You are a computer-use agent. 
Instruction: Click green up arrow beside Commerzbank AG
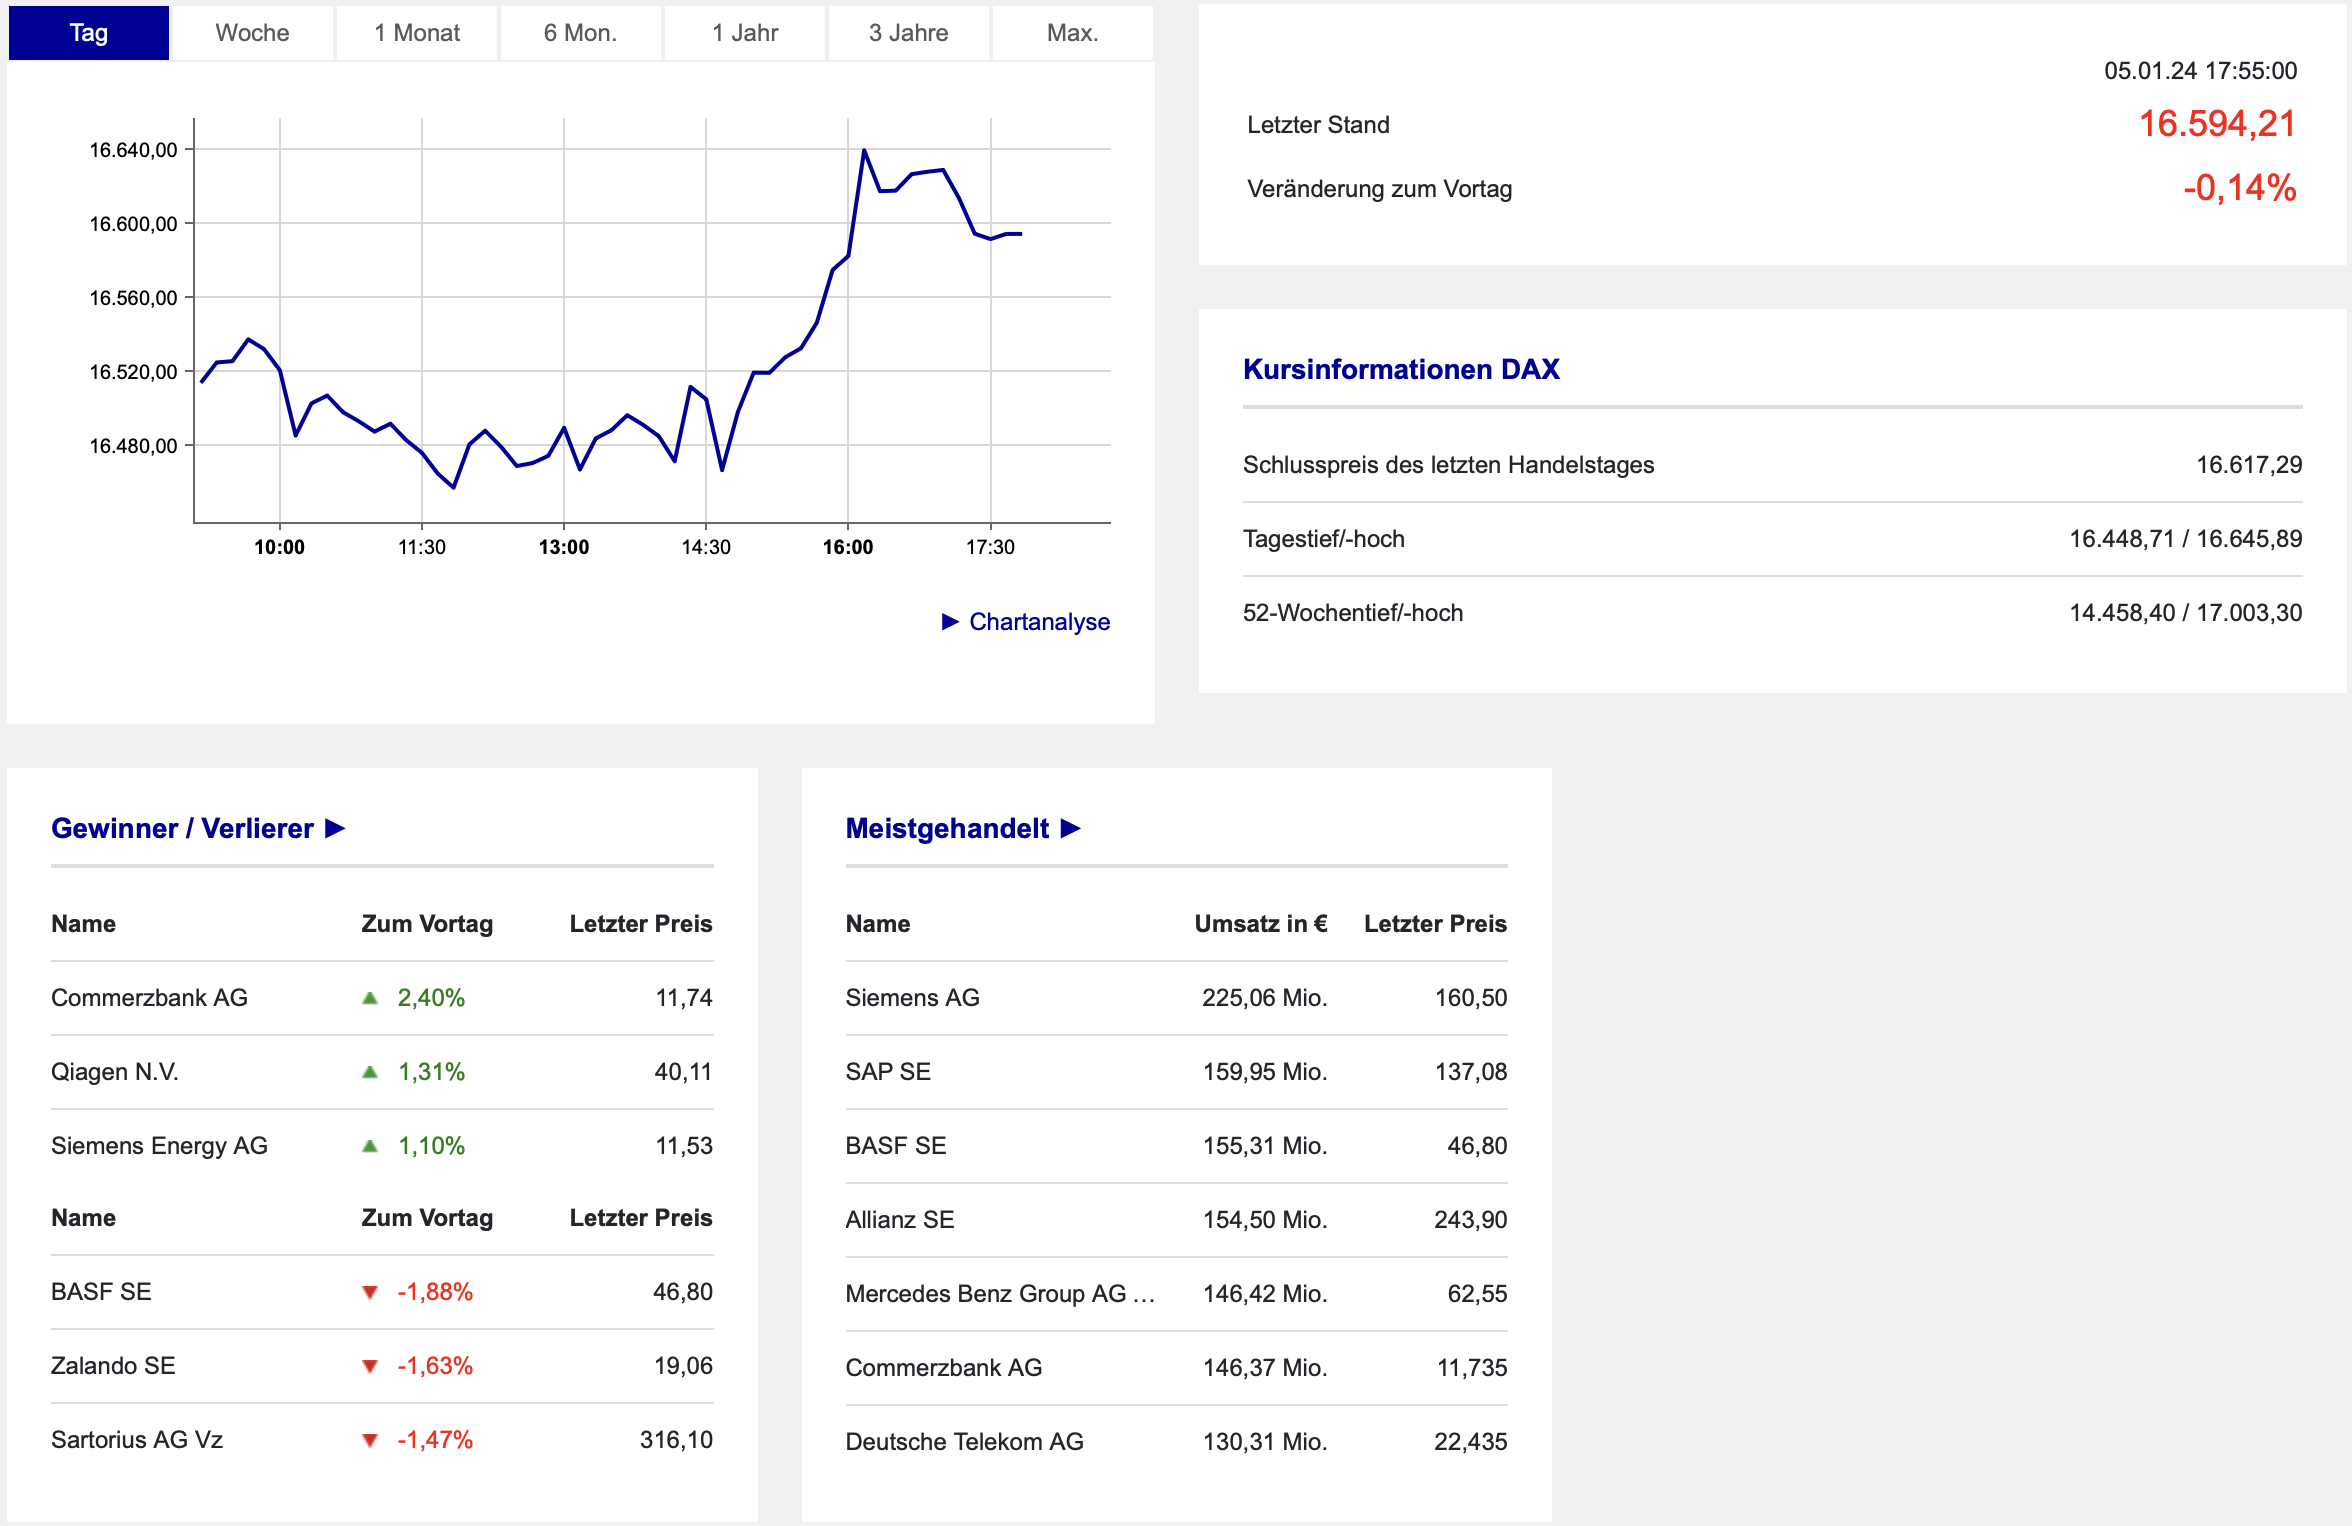[x=370, y=998]
